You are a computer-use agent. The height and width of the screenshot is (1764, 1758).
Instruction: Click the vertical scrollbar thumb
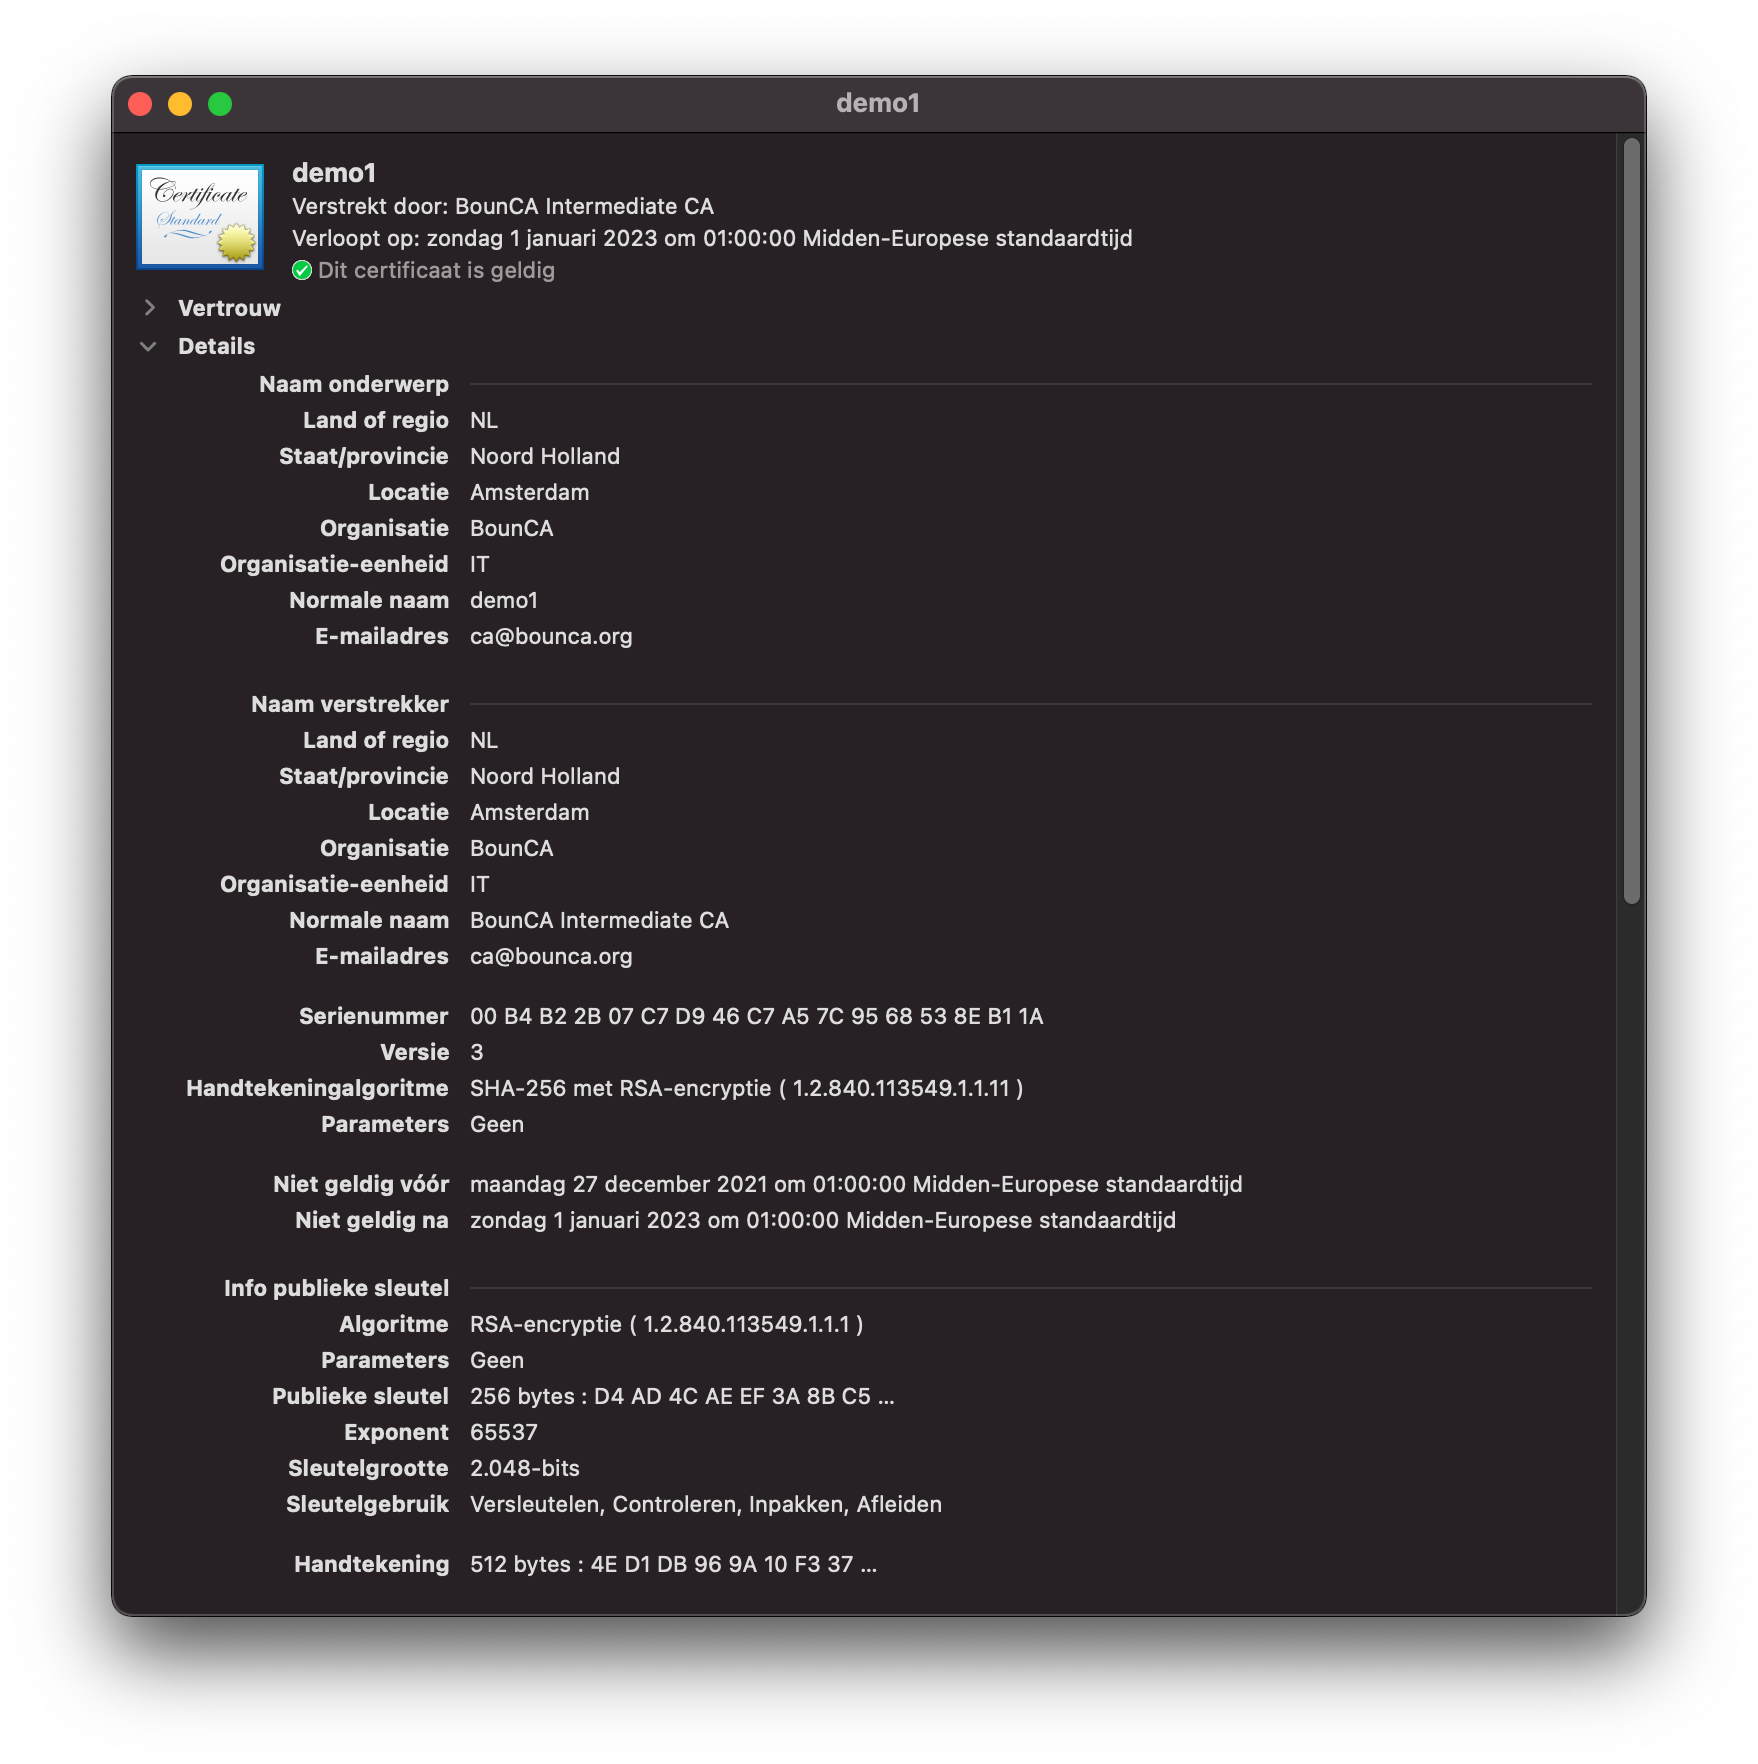click(1632, 521)
